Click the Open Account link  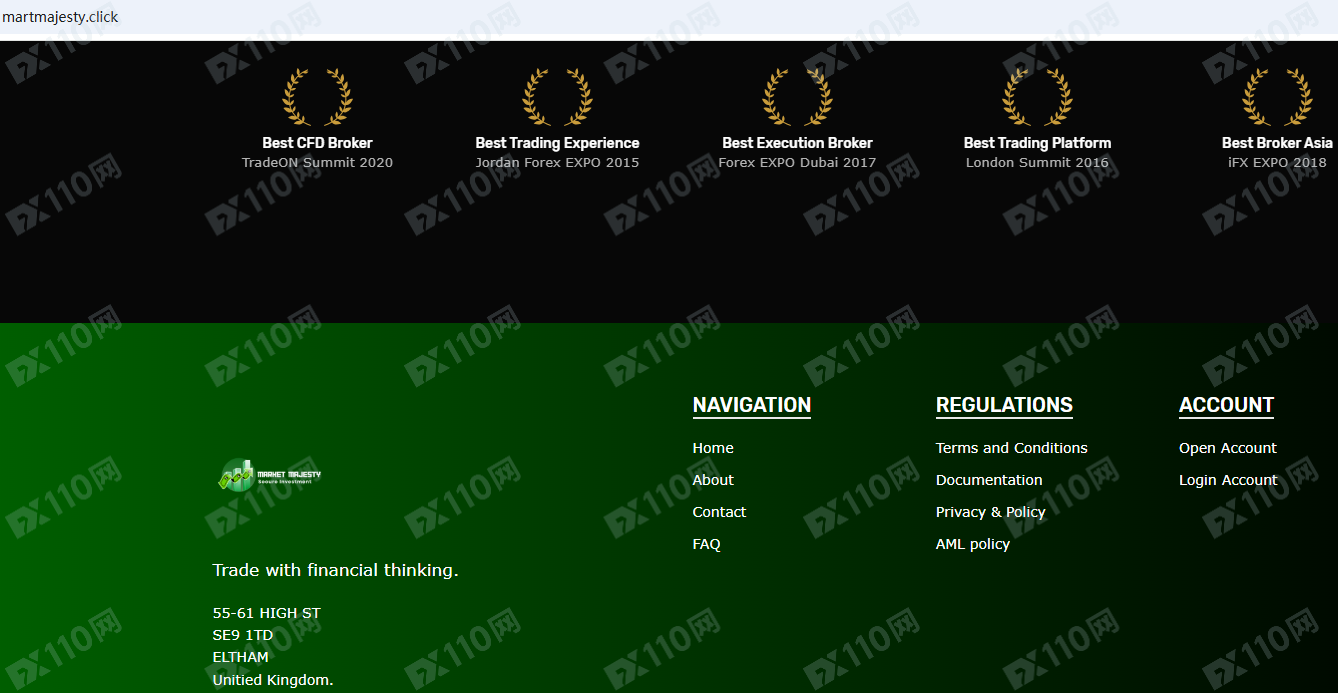click(x=1227, y=448)
